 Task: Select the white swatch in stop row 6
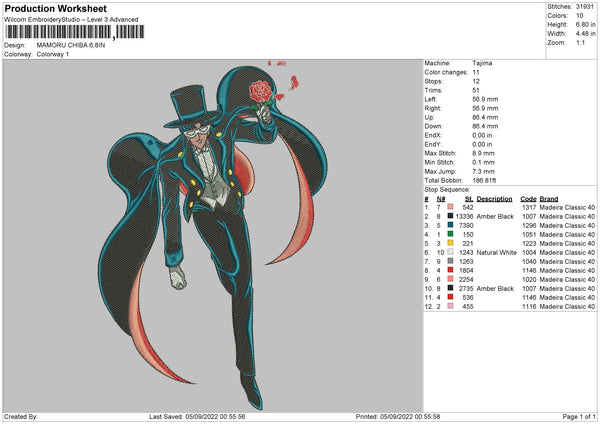click(x=450, y=252)
